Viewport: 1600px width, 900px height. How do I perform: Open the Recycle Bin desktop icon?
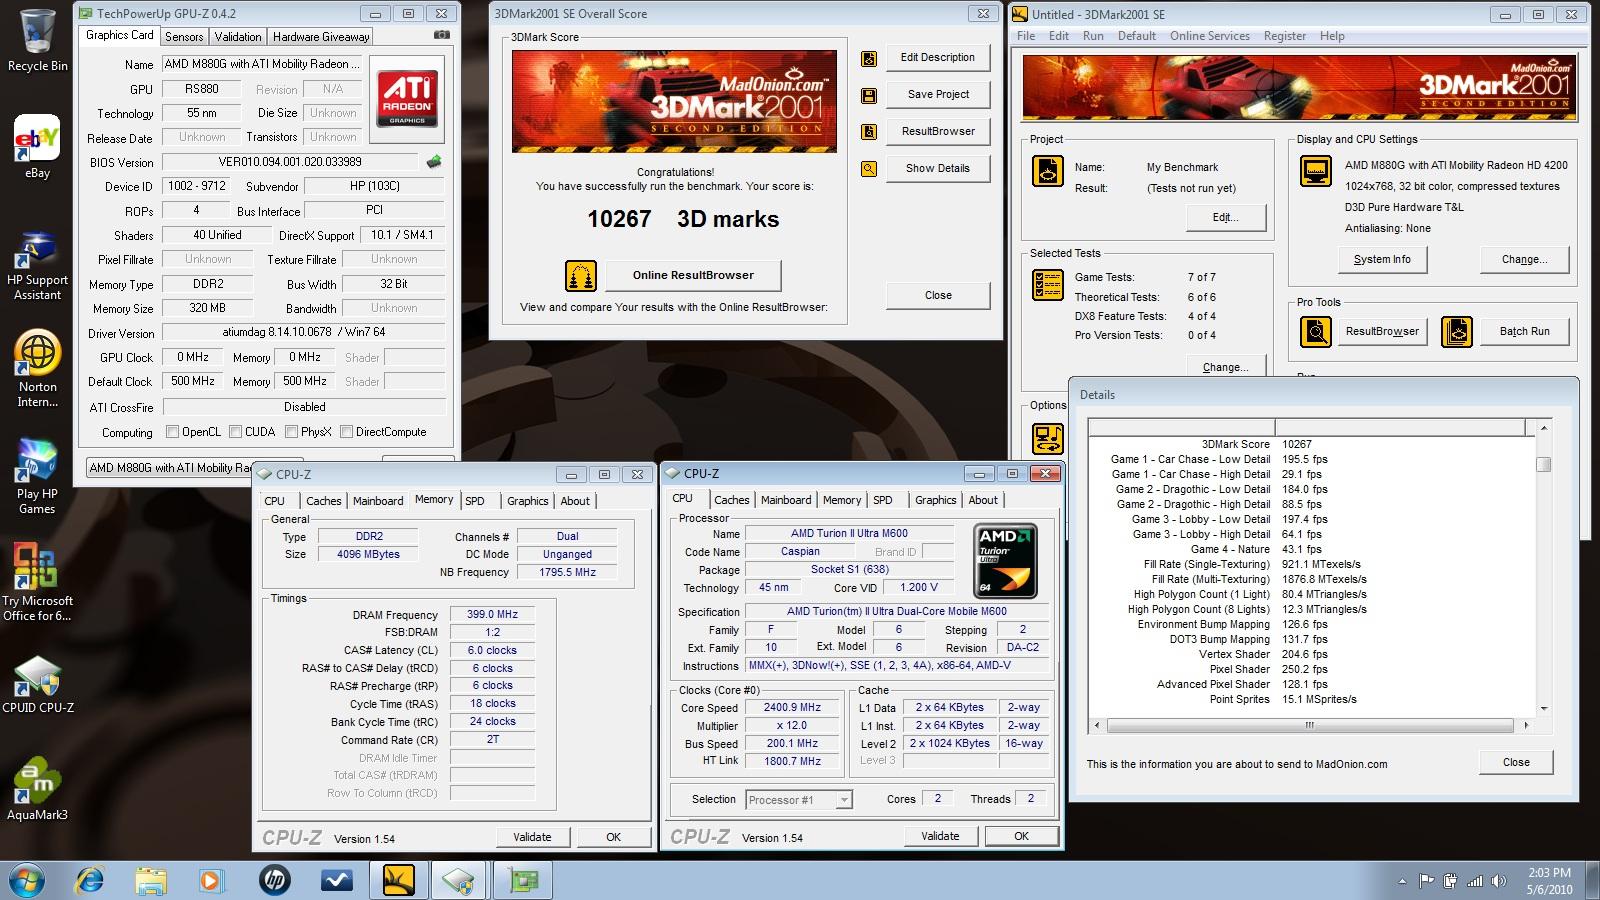37,40
